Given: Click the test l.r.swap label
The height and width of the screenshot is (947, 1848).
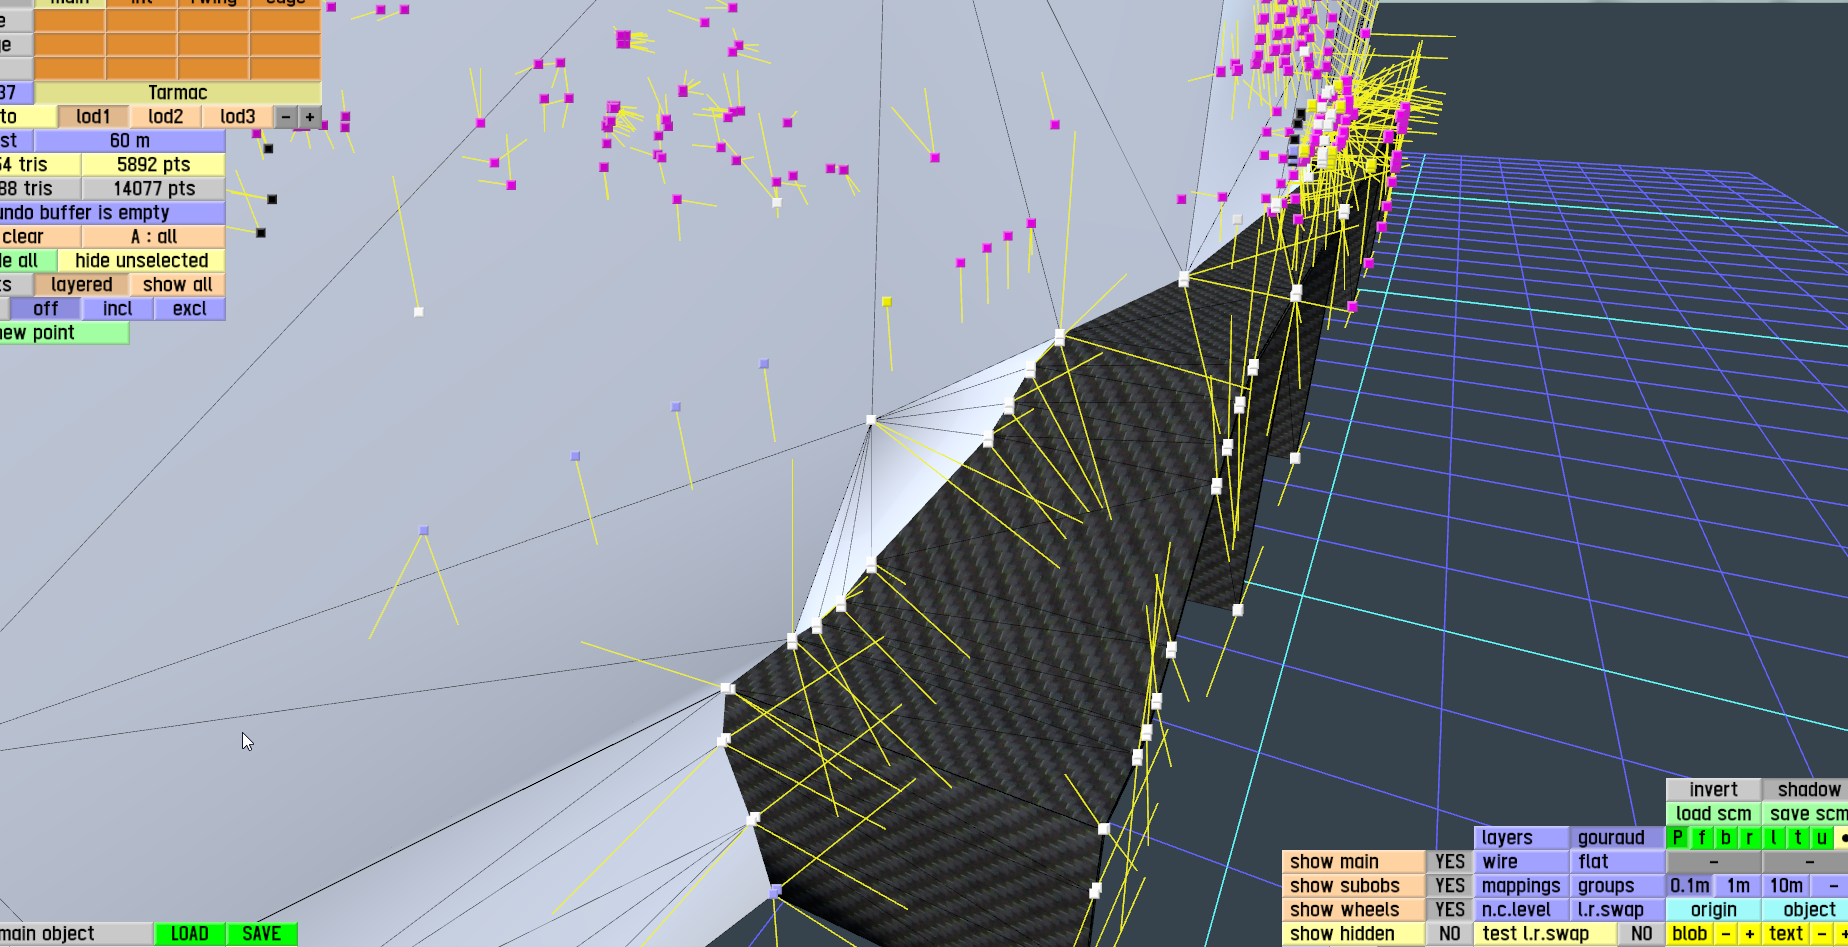Looking at the screenshot, I should (1546, 934).
